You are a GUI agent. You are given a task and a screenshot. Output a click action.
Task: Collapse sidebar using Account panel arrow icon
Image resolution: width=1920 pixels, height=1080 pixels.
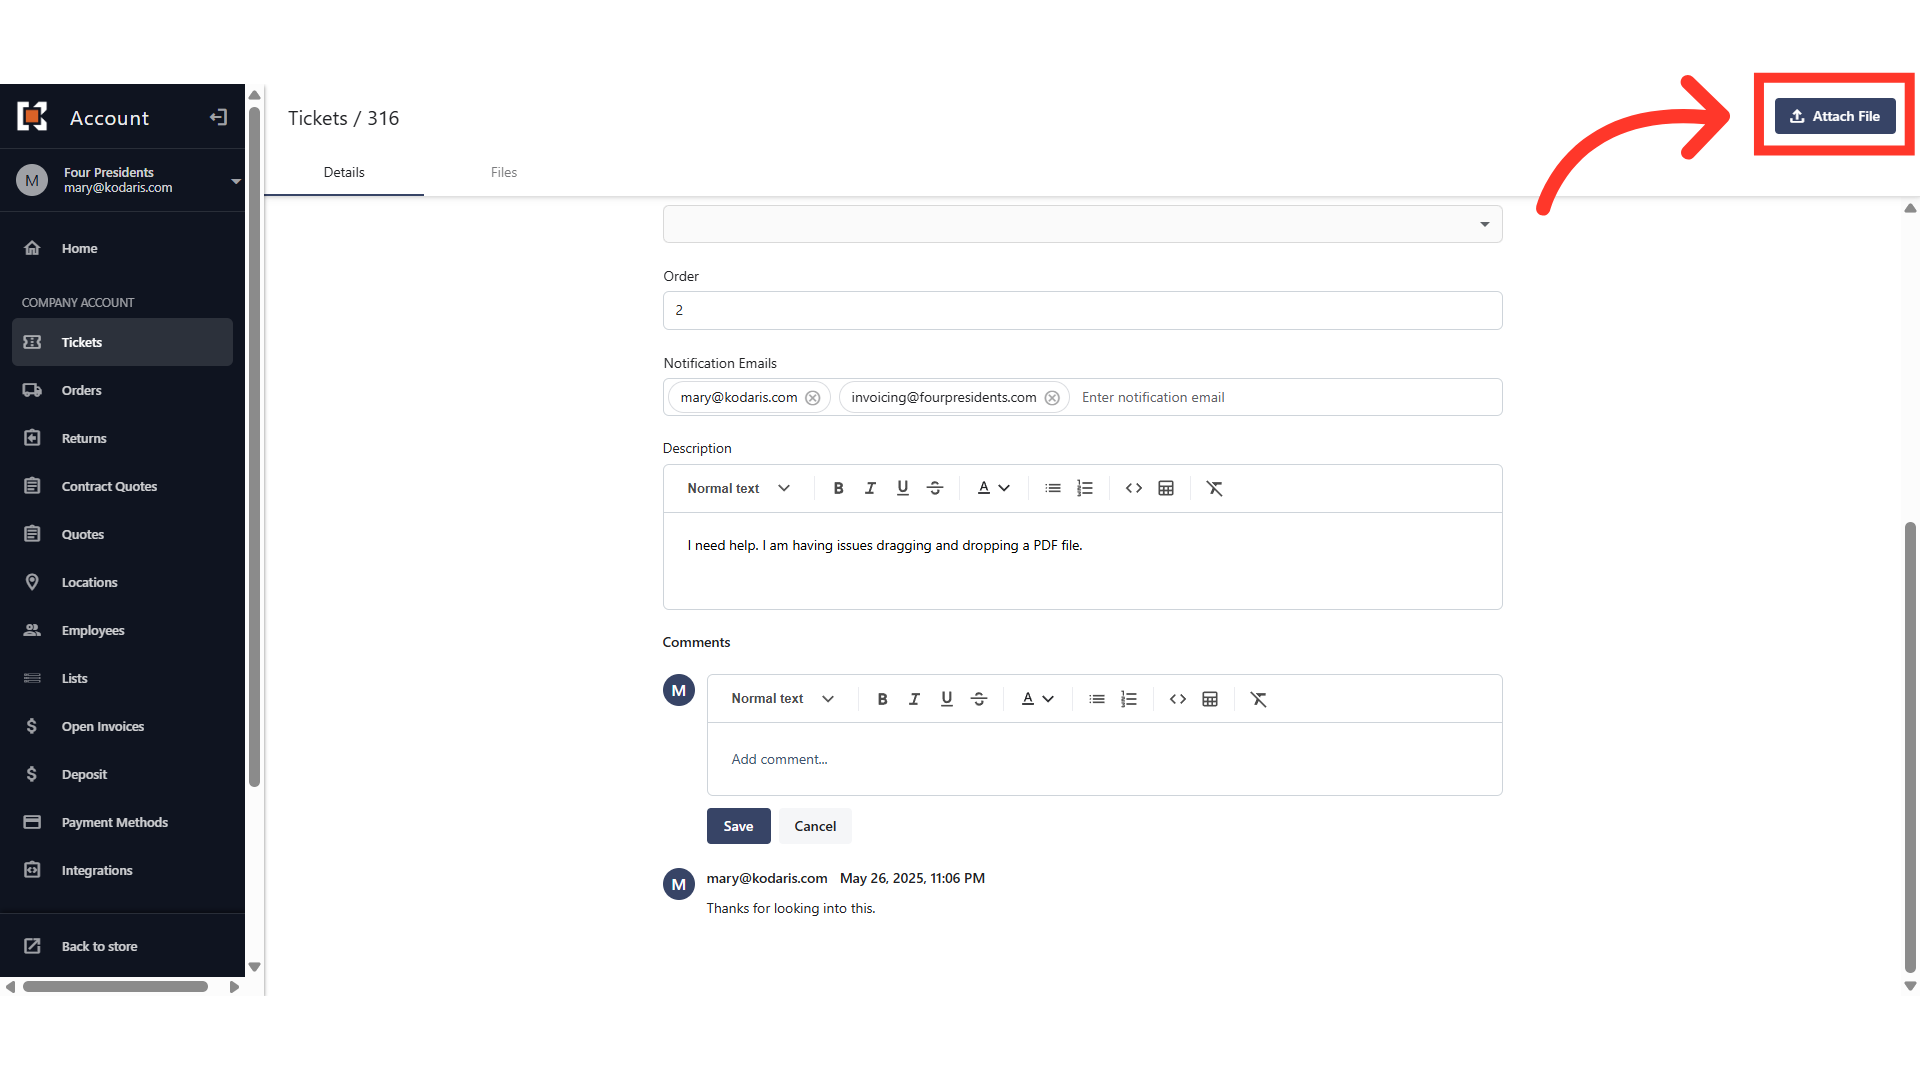pos(218,118)
